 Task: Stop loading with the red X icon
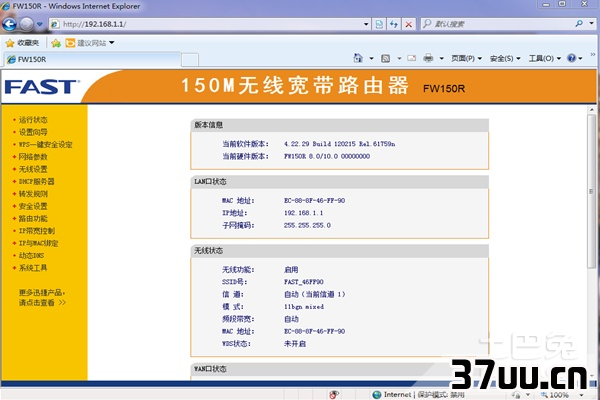coord(409,24)
